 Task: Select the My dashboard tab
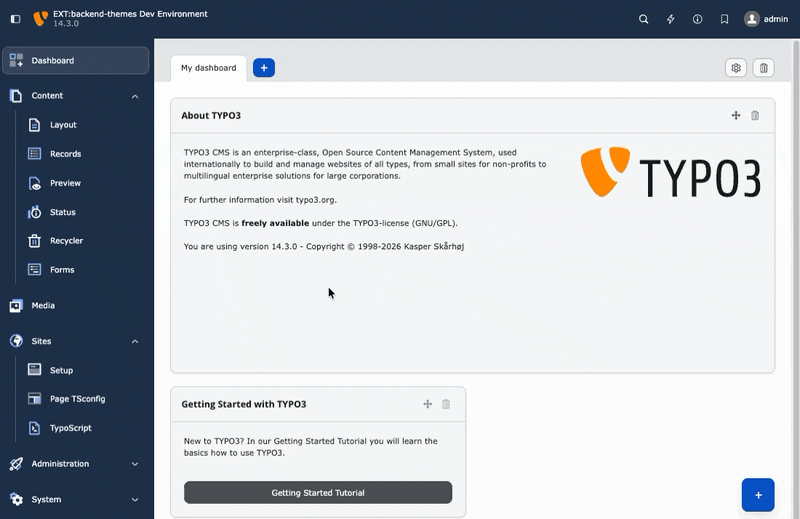tap(209, 68)
